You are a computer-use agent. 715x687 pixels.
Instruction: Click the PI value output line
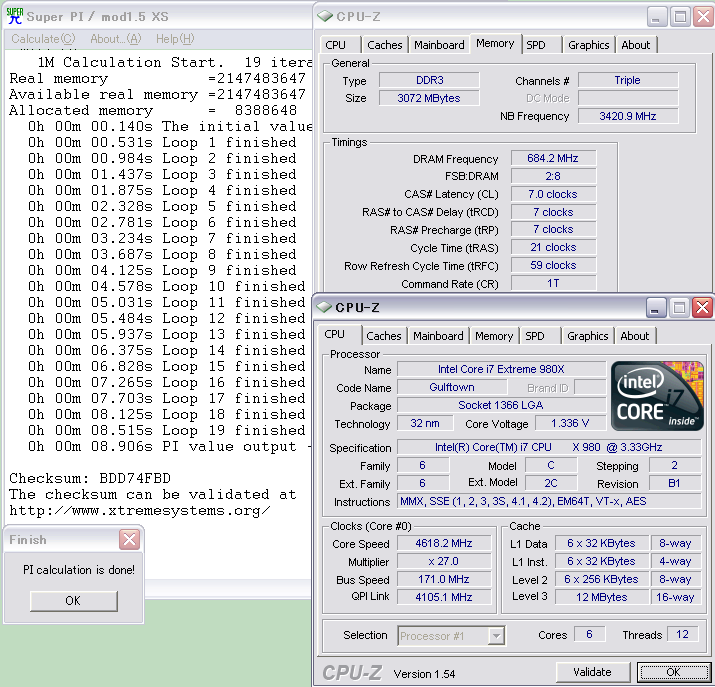pyautogui.click(x=169, y=446)
